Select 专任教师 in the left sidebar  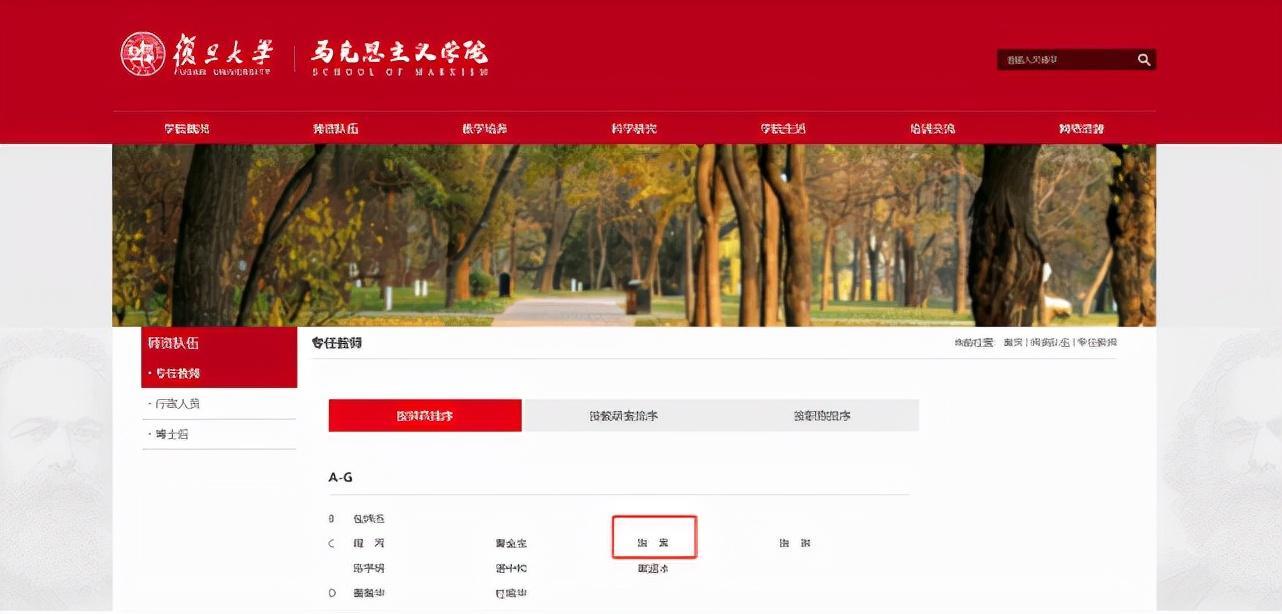[178, 373]
